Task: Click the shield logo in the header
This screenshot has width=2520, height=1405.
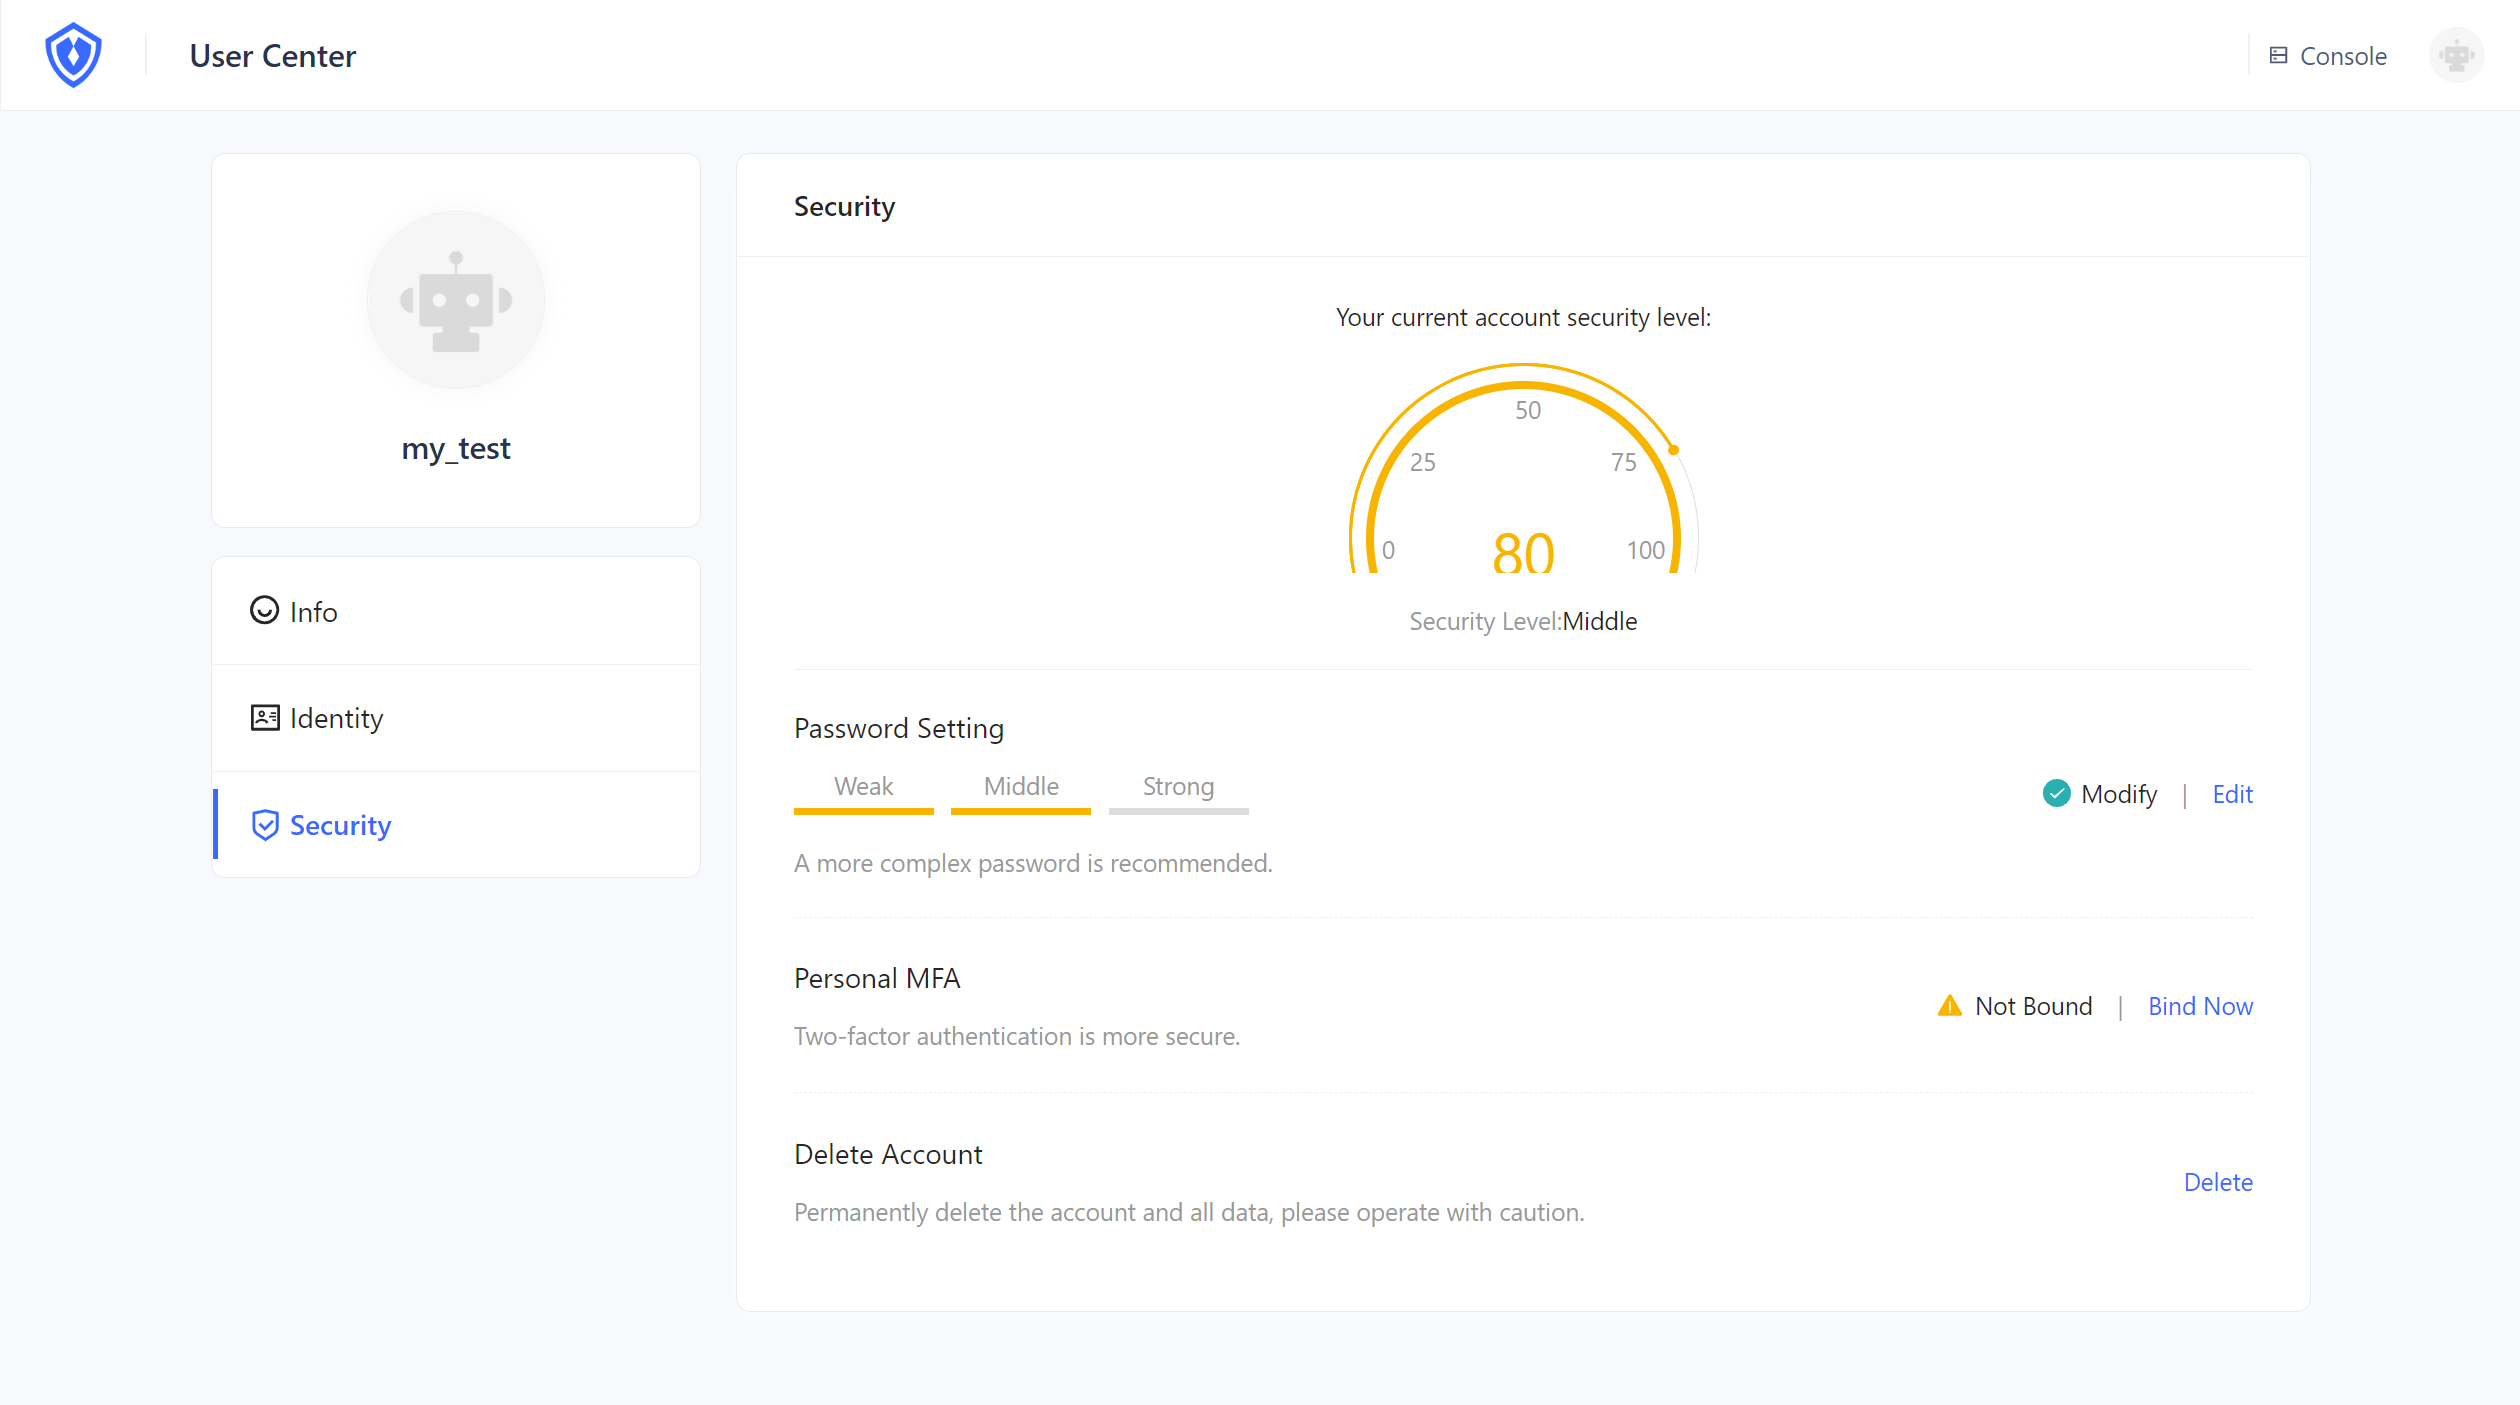Action: coord(73,54)
